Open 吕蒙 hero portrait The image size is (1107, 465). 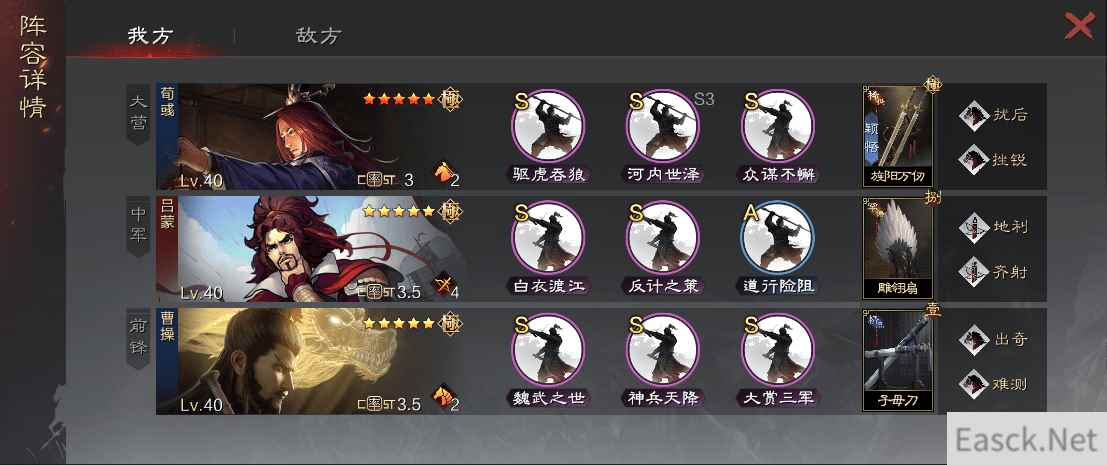click(311, 248)
